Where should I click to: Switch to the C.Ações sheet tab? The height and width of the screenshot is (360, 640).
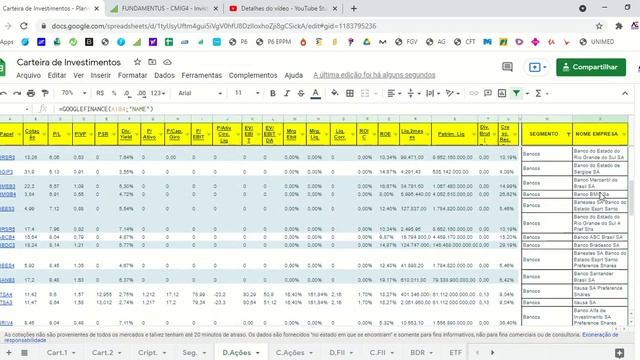293,353
